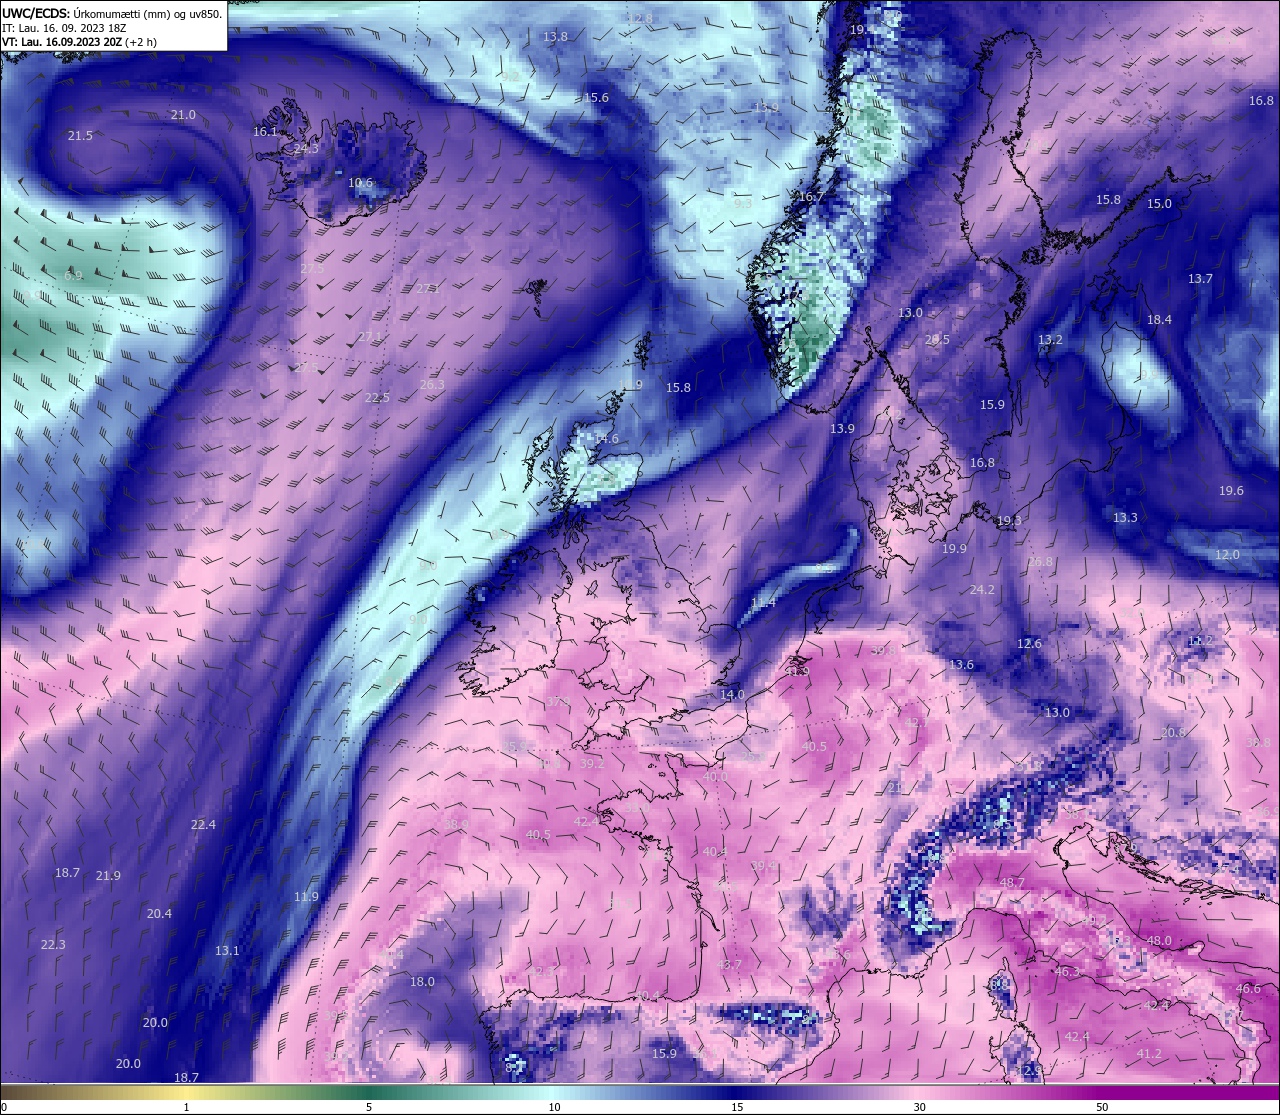Click the 'VT: Lau. 16.09.2023 20Z (+2 h)' line
1280x1115 pixels.
[79, 42]
